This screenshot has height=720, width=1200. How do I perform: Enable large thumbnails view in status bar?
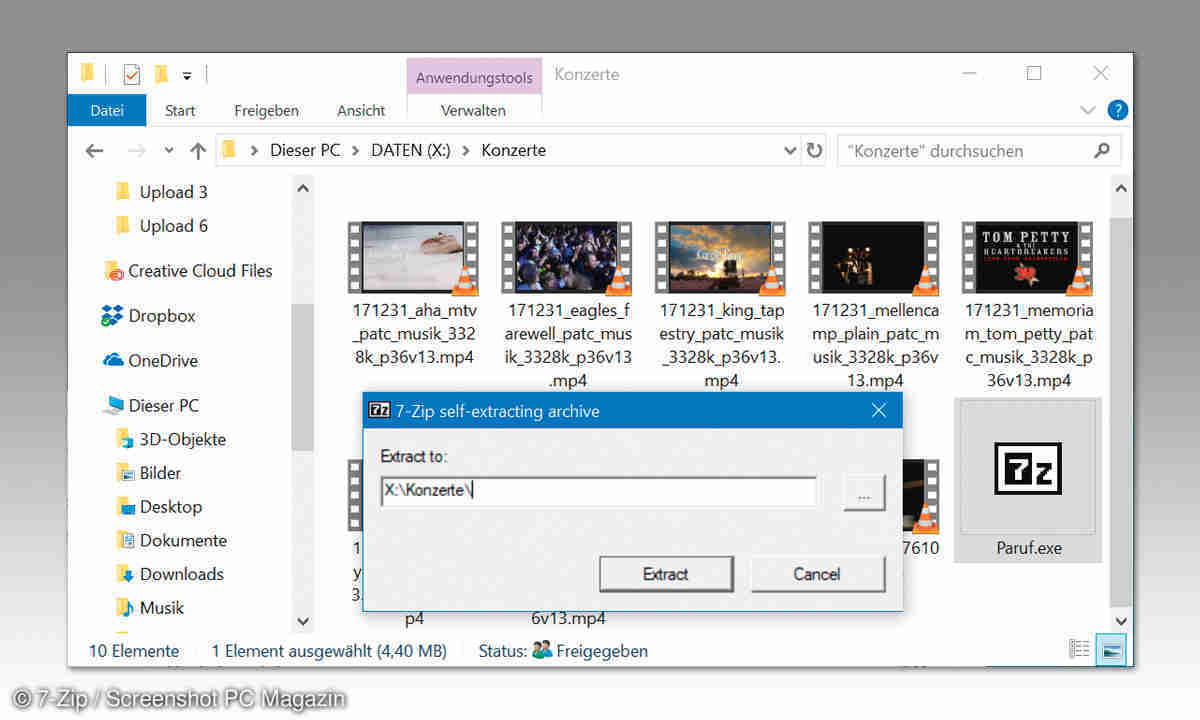[x=1111, y=649]
